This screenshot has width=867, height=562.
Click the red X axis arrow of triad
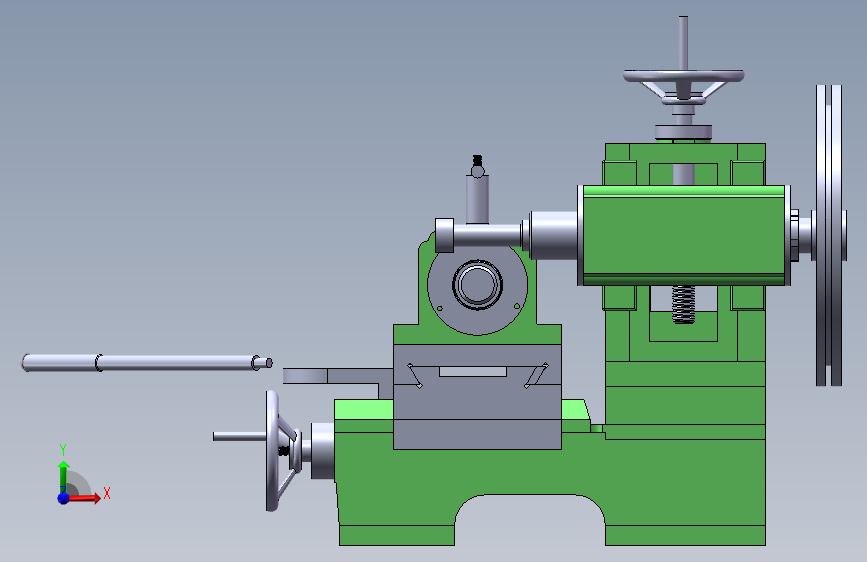[x=85, y=497]
